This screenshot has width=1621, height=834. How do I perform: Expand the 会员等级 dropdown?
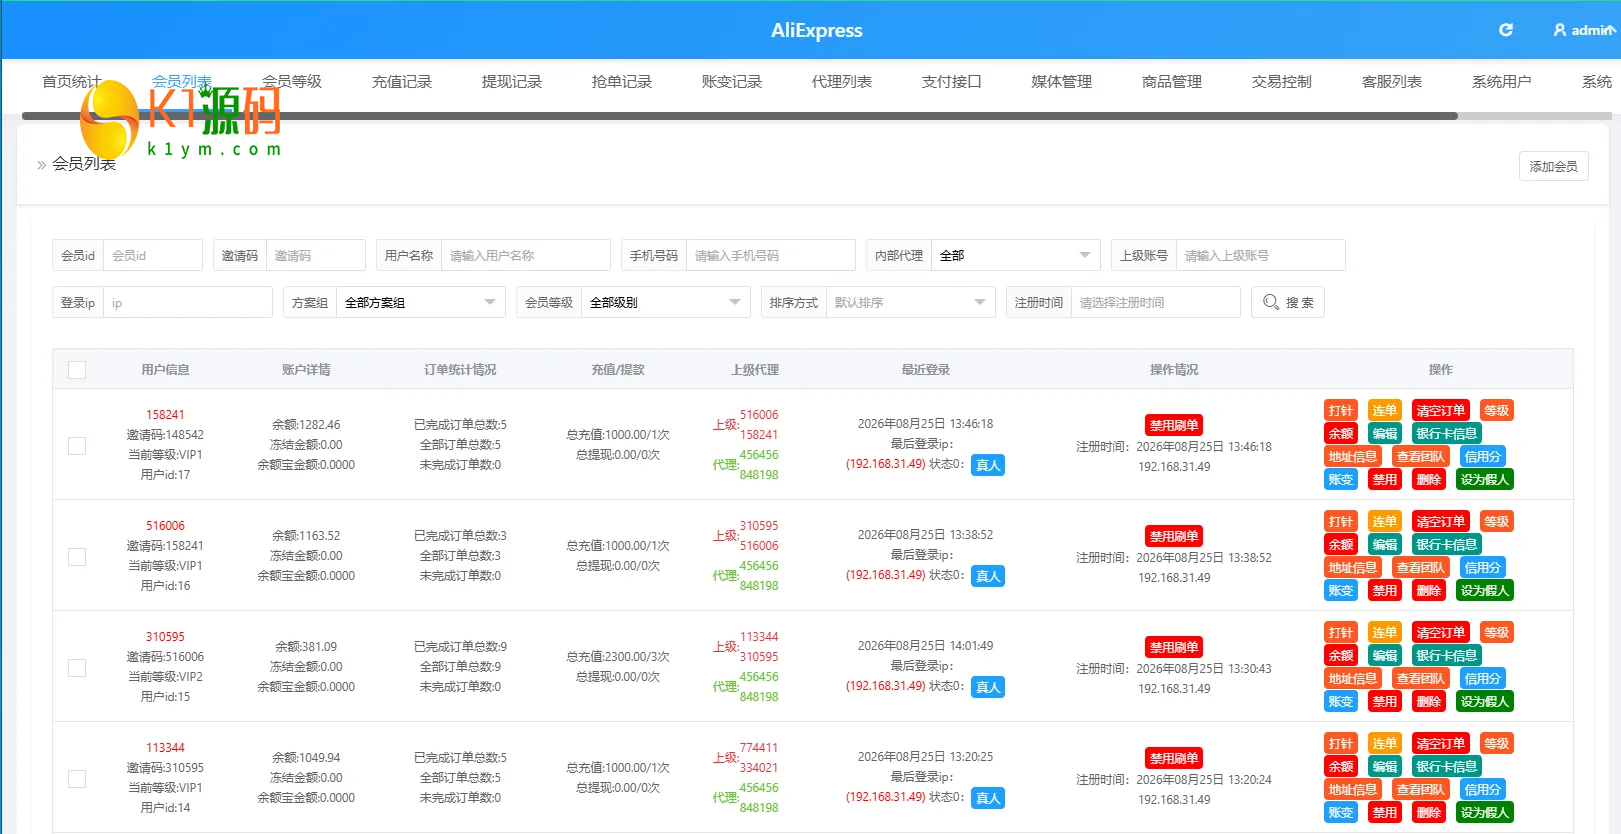click(x=665, y=302)
